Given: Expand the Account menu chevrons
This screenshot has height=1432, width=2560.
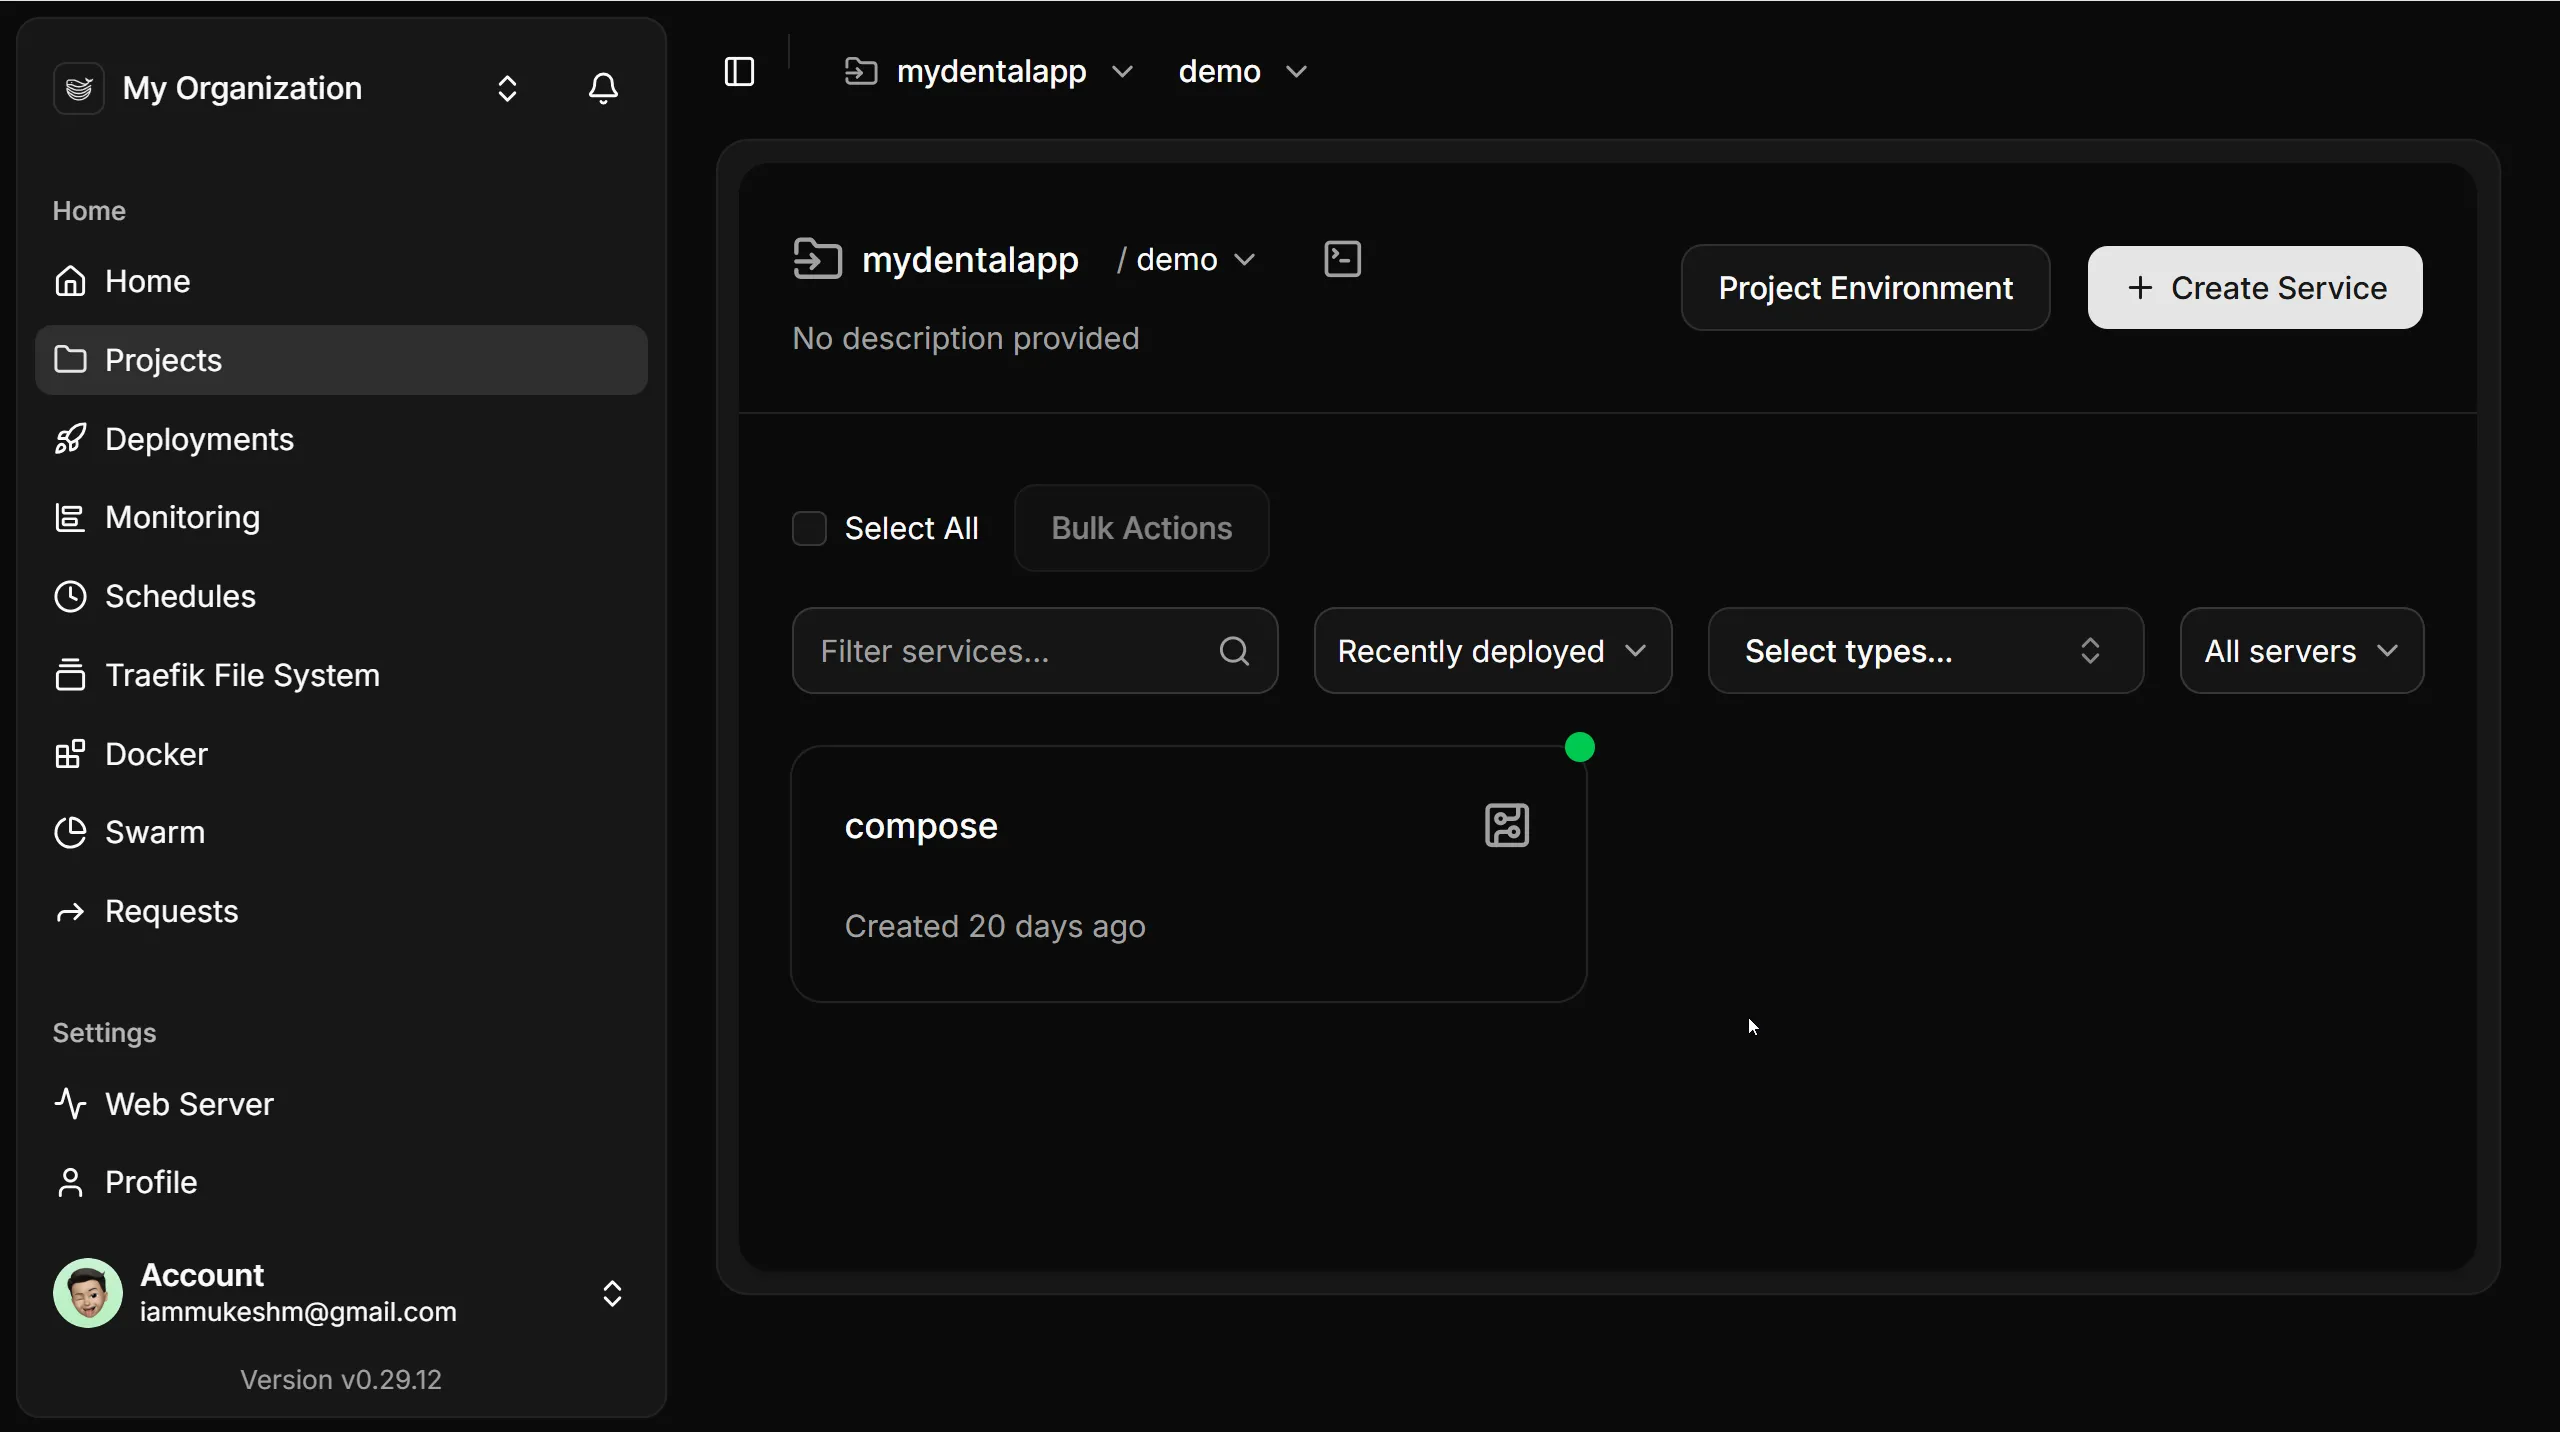Looking at the screenshot, I should tap(612, 1293).
